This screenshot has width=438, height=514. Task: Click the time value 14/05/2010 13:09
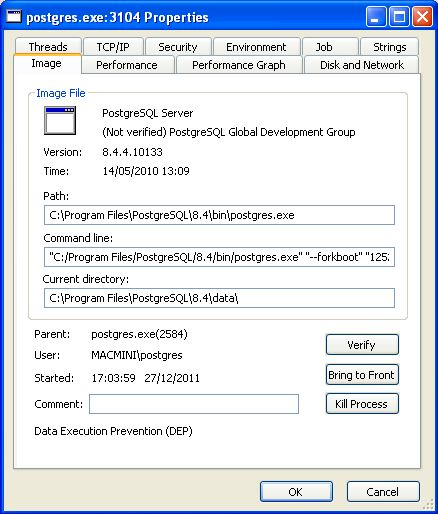point(146,171)
